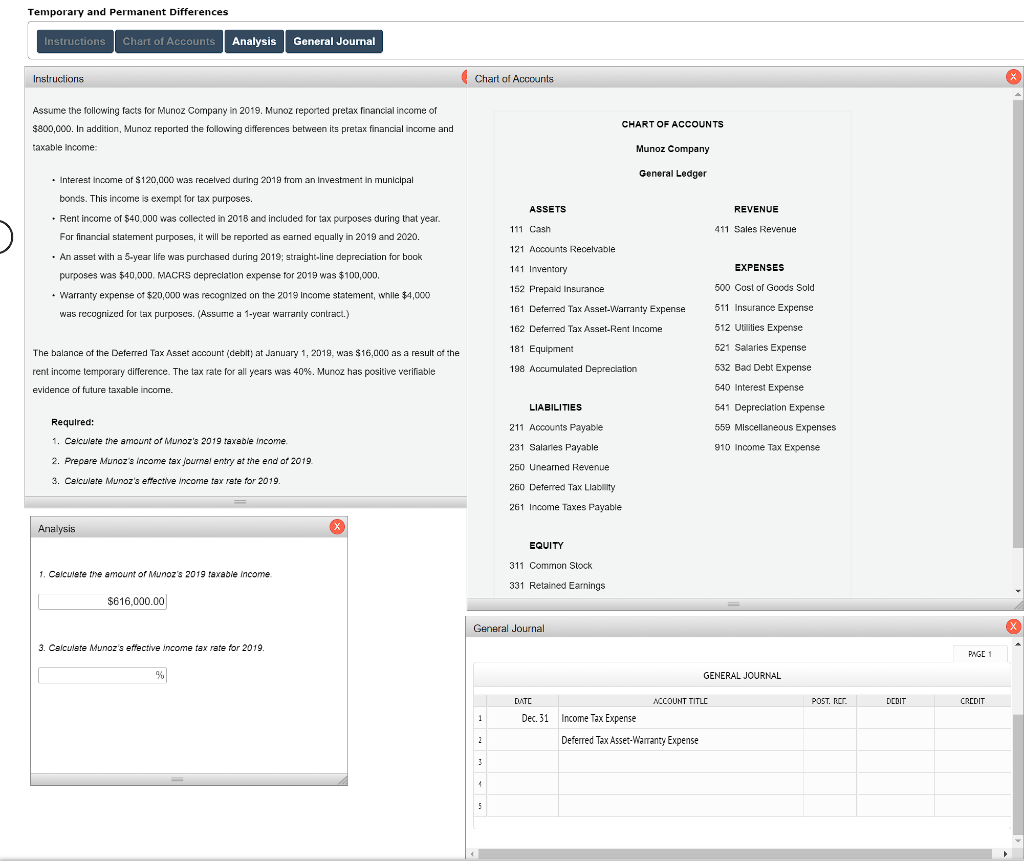The height and width of the screenshot is (862, 1024).
Task: Click the Chart of Accounts scroll up arrow
Action: [x=1017, y=95]
